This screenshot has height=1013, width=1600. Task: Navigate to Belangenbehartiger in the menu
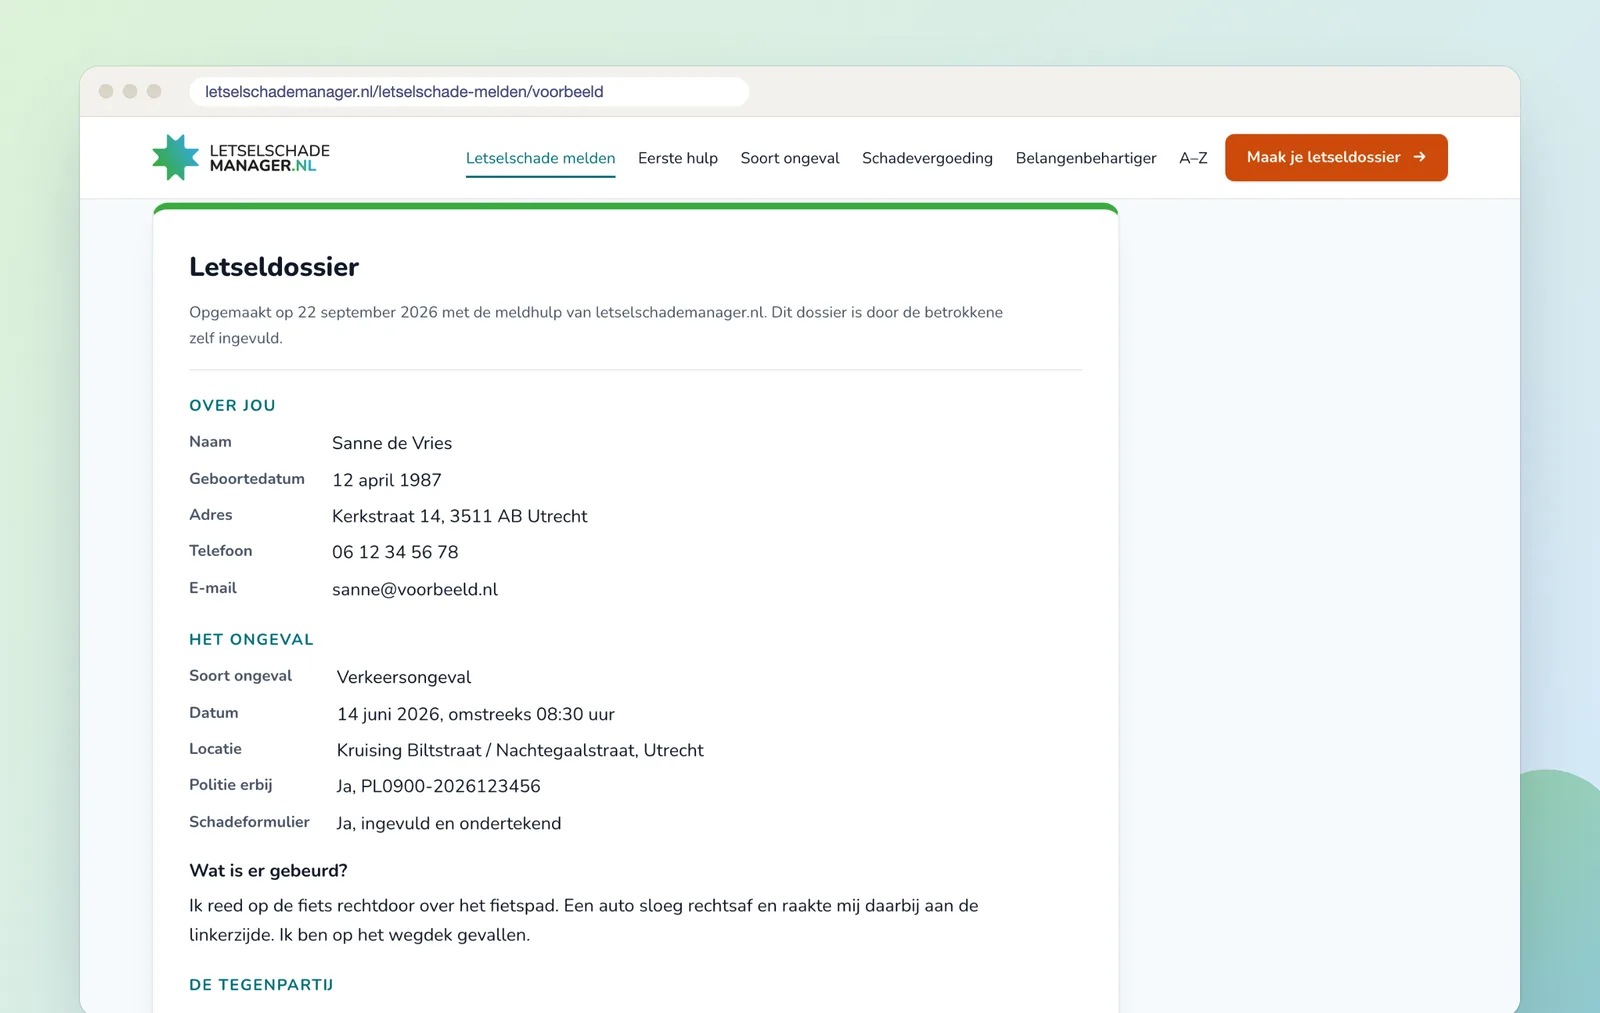[x=1086, y=158]
